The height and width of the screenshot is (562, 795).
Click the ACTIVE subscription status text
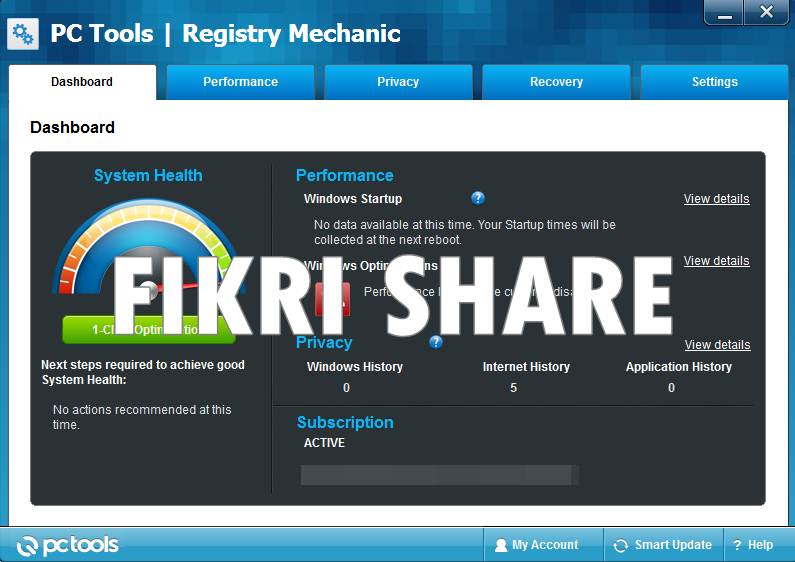[324, 443]
